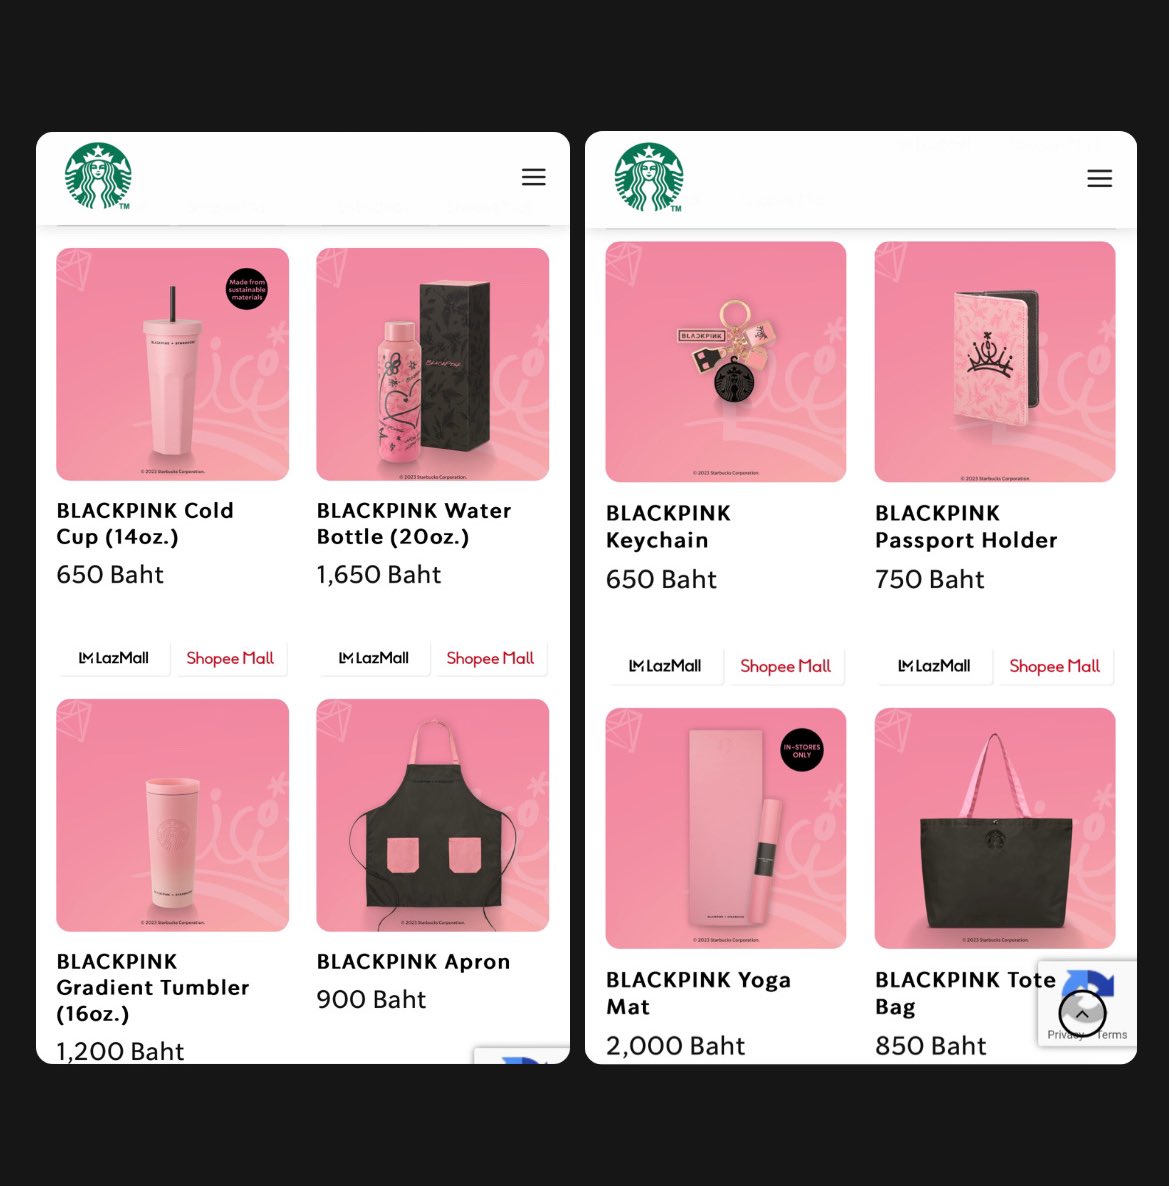Screen dimensions: 1169x1186
Task: Click the Starbucks logo in right panel
Action: pos(649,177)
